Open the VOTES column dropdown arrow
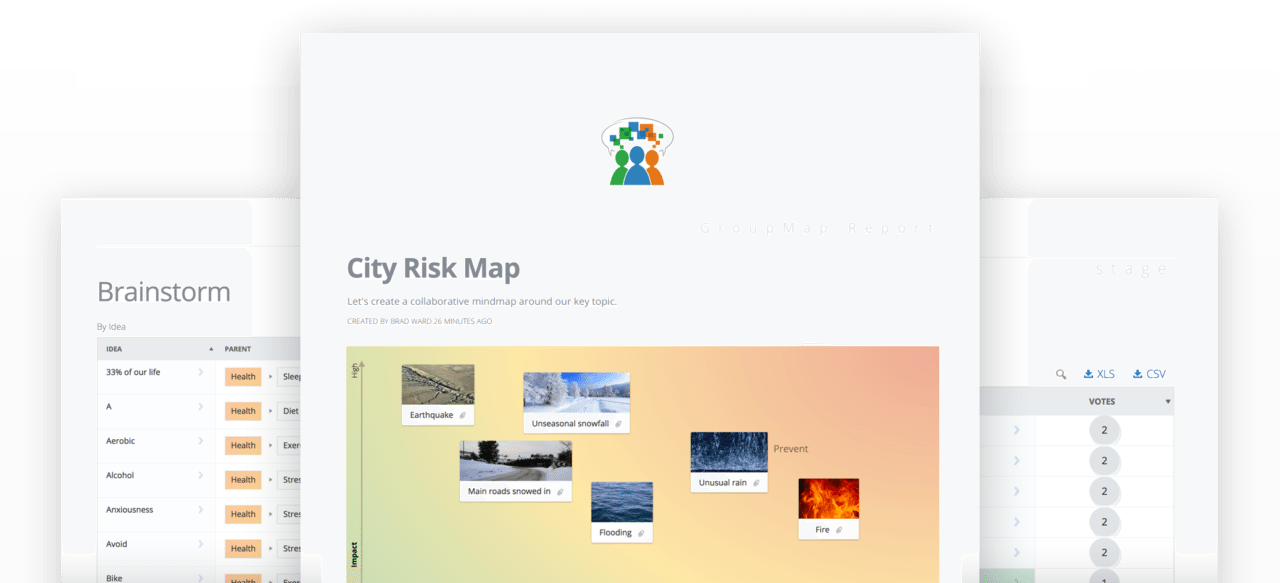This screenshot has width=1280, height=583. point(1166,401)
